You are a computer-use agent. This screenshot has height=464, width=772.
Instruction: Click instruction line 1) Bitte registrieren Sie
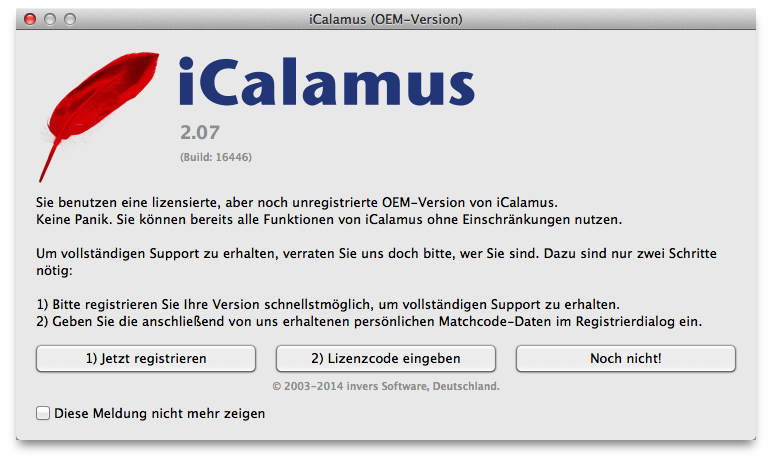point(328,304)
